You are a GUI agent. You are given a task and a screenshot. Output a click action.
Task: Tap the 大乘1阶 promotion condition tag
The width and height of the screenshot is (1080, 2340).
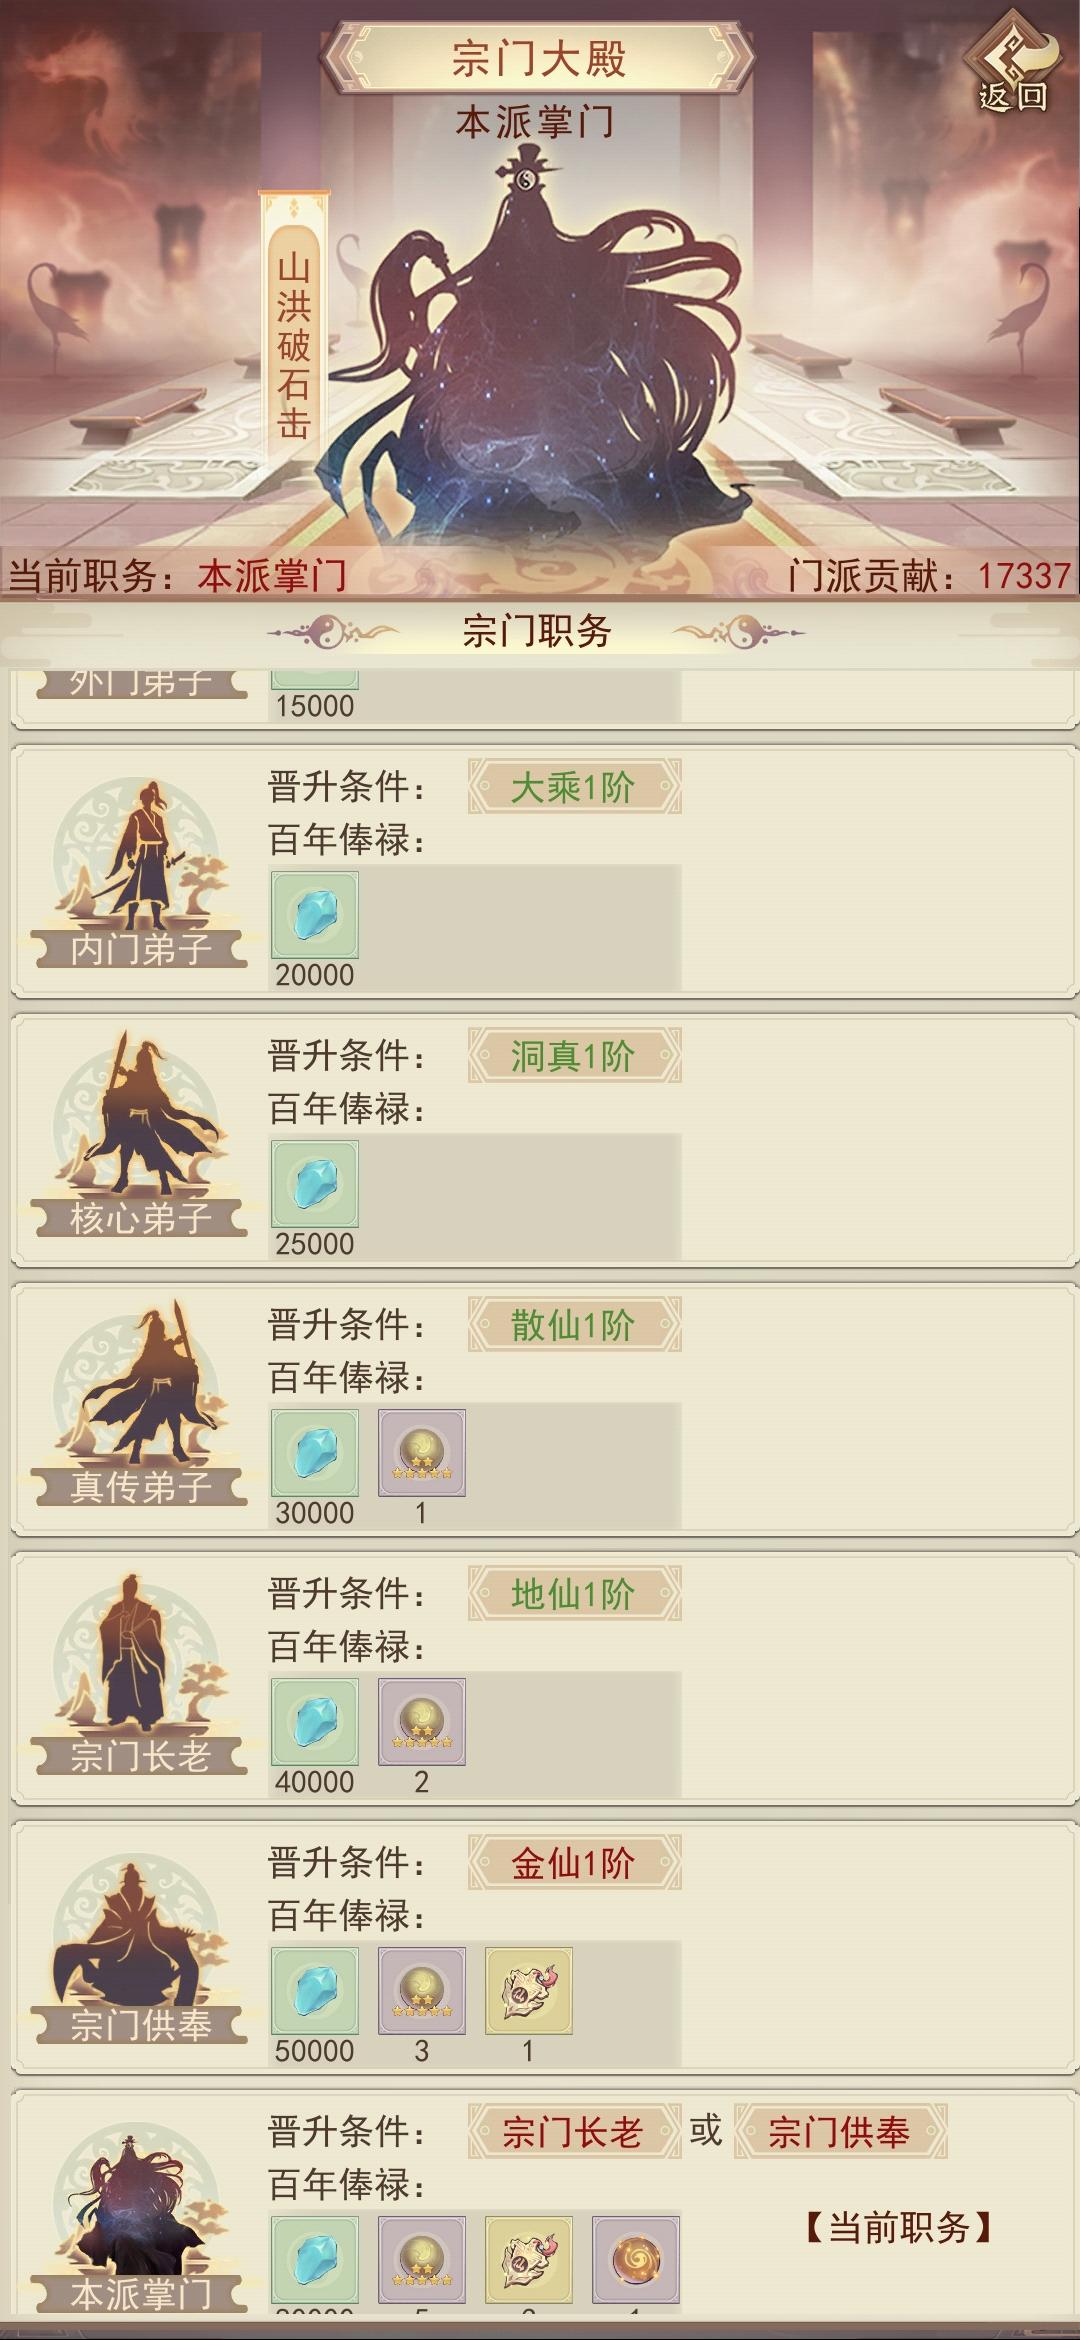pos(575,787)
